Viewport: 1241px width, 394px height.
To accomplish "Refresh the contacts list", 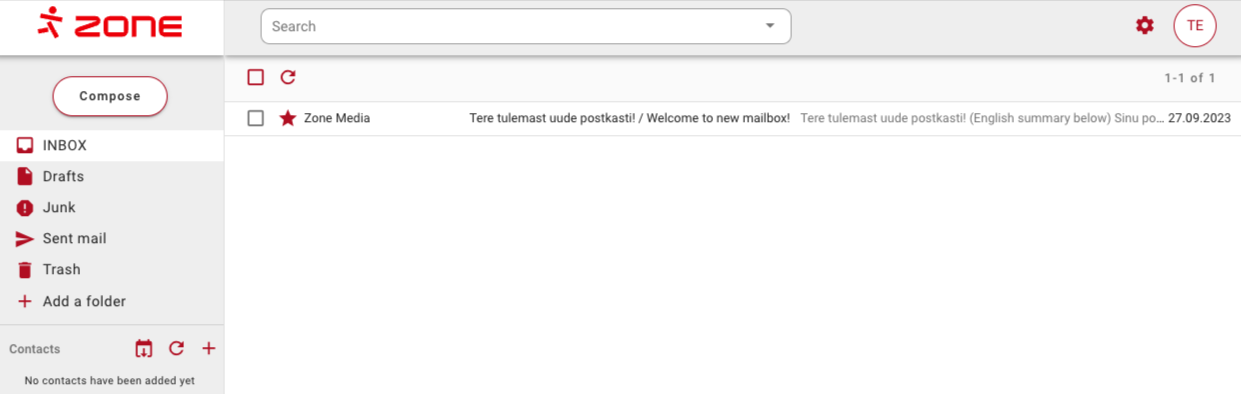I will 176,349.
